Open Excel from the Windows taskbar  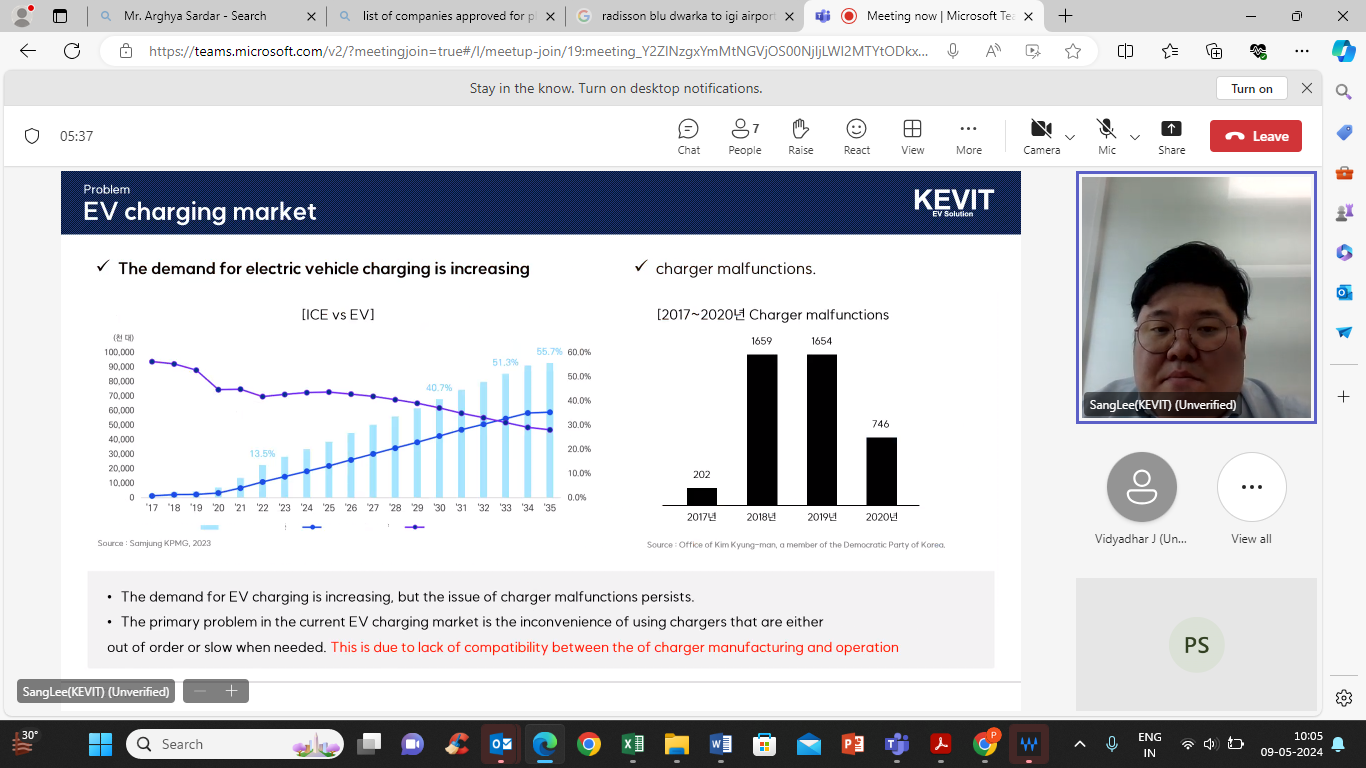coord(632,744)
